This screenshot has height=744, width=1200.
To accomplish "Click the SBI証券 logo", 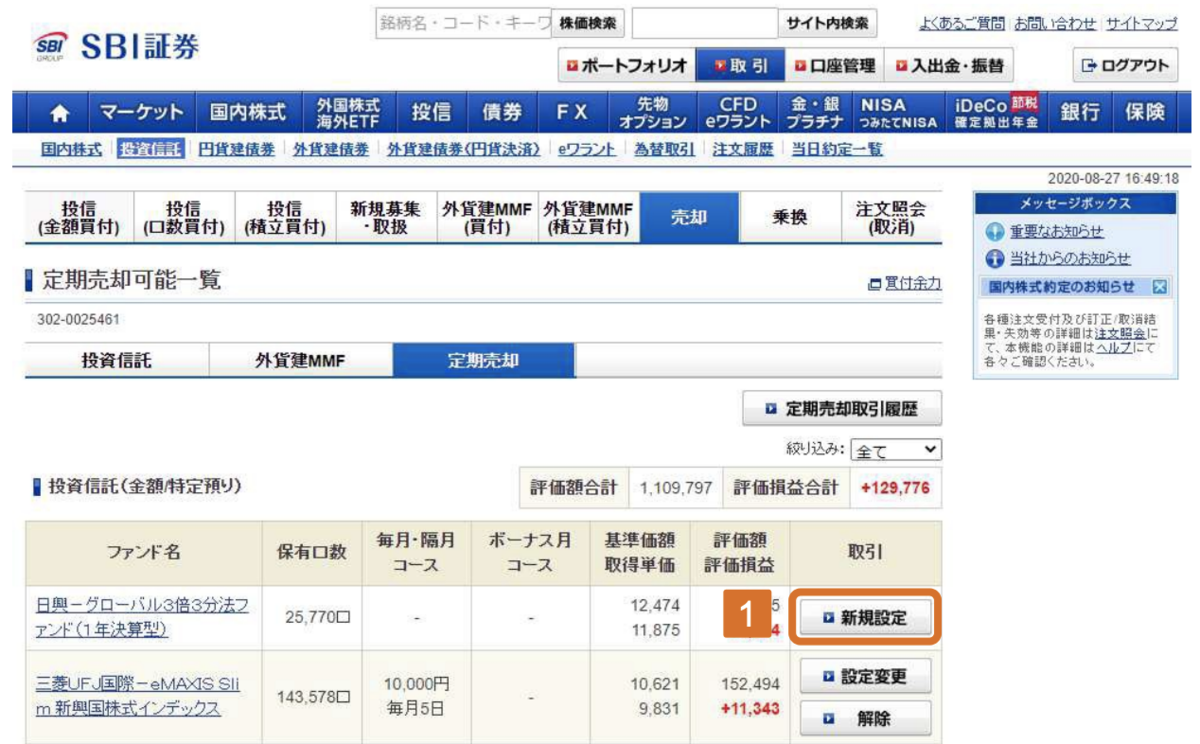I will [116, 47].
